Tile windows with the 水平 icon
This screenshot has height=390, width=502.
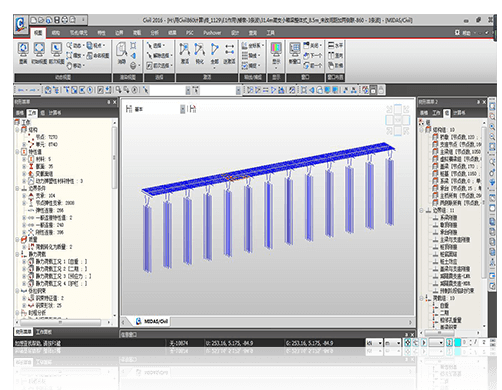(331, 45)
